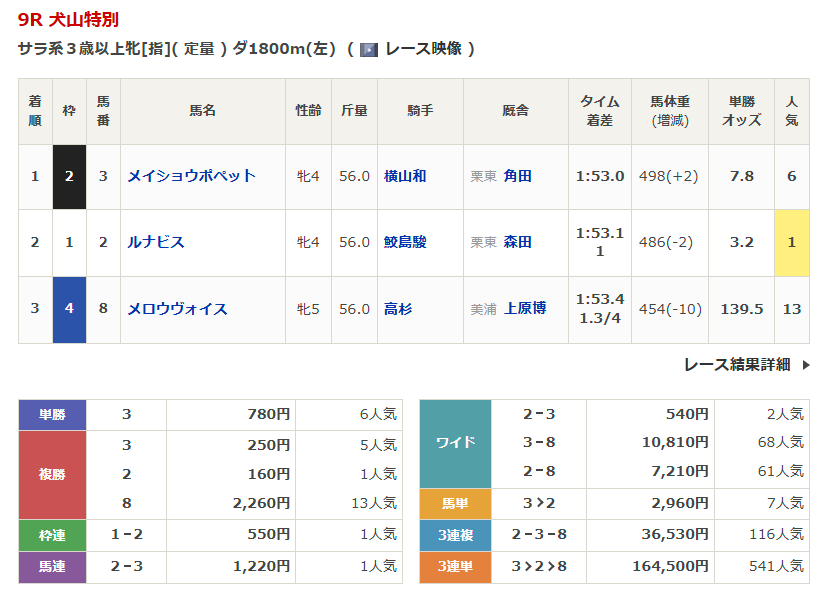Click trainer name 森田

pos(518,242)
